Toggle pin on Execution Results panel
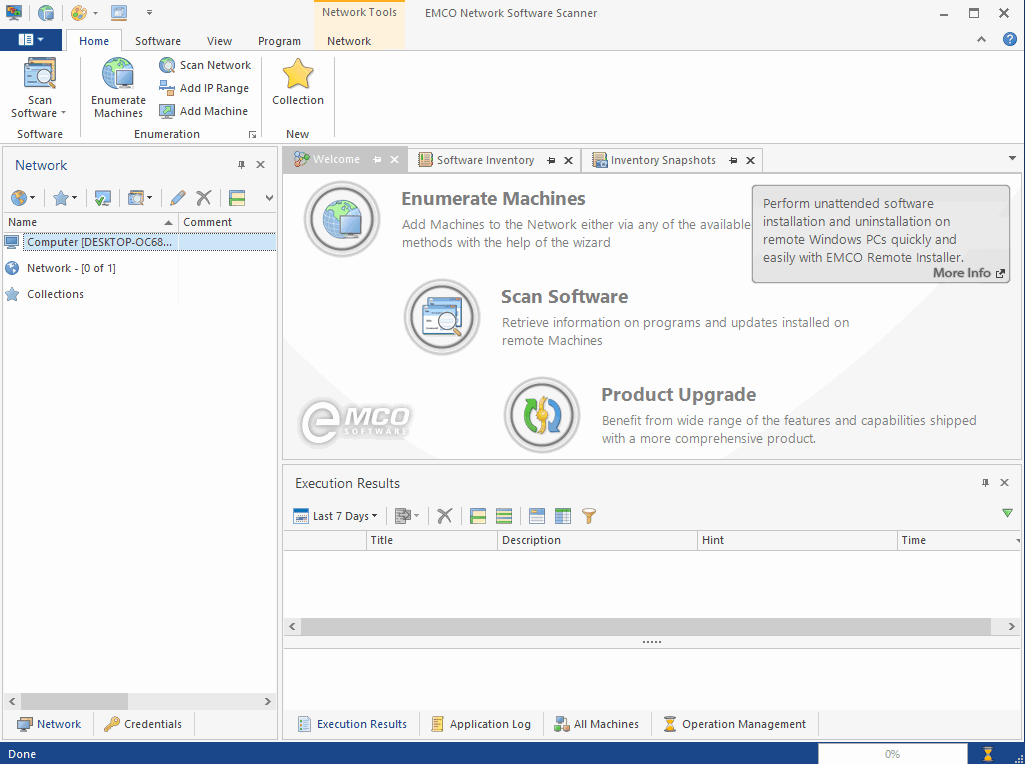 point(985,483)
